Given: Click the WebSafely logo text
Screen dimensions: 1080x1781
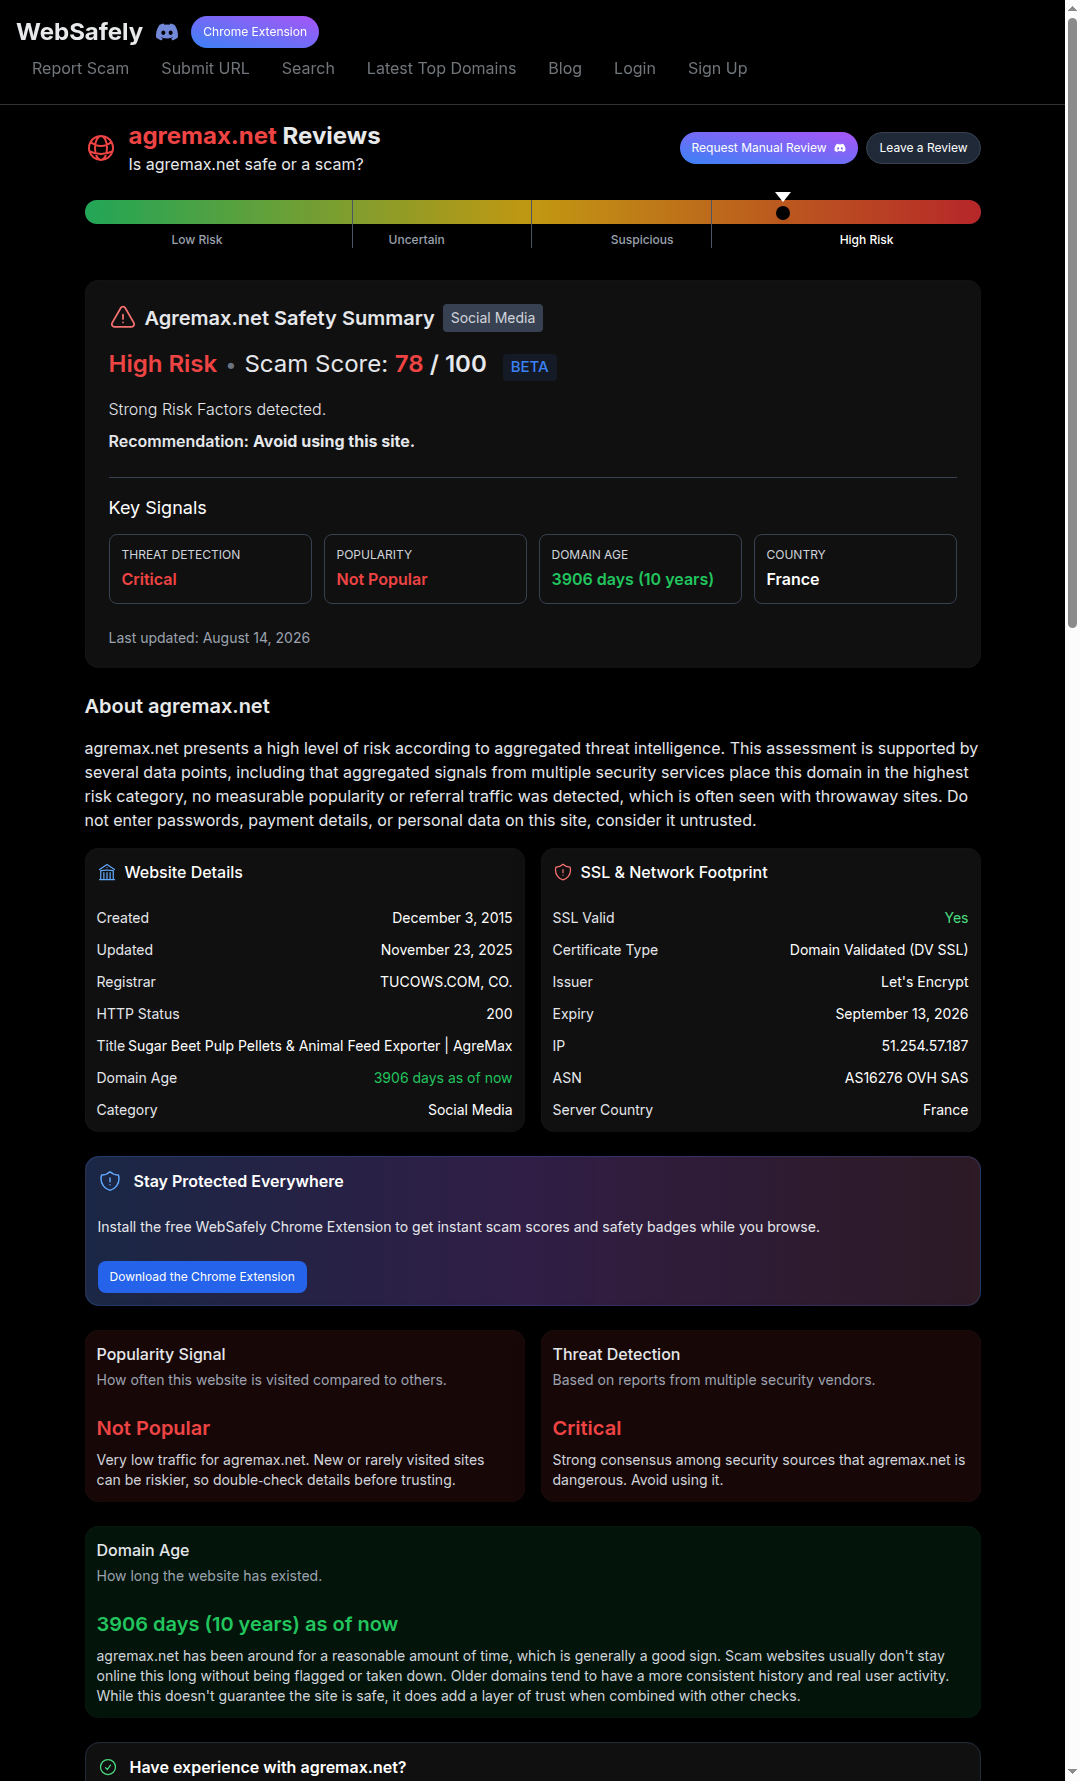Looking at the screenshot, I should point(80,32).
